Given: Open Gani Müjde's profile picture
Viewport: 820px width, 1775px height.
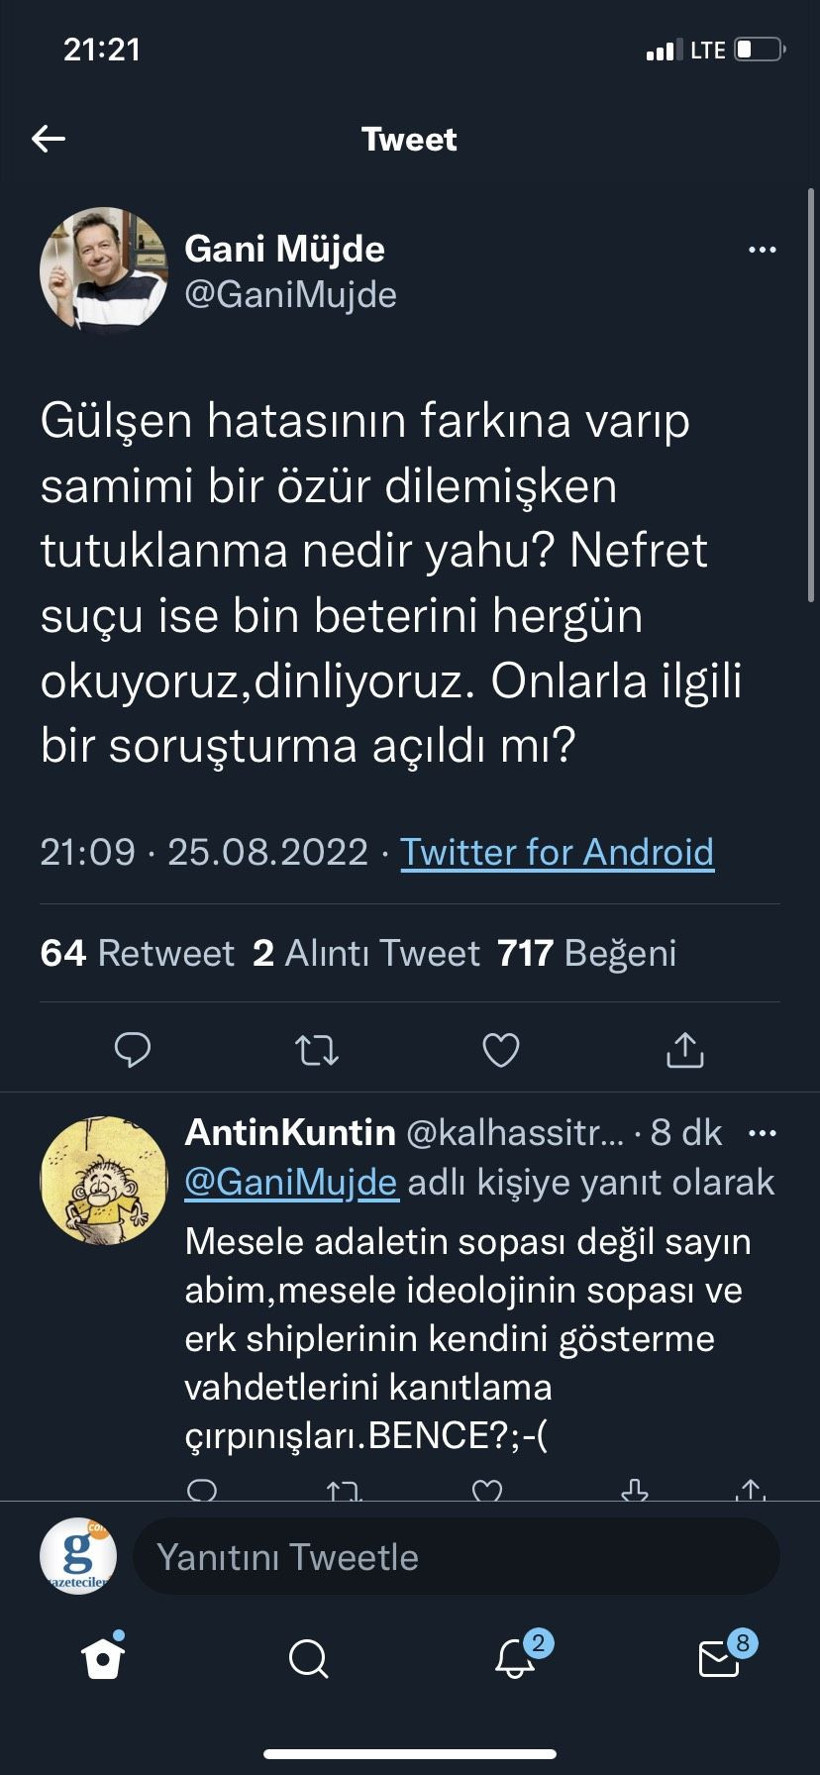Looking at the screenshot, I should point(104,270).
